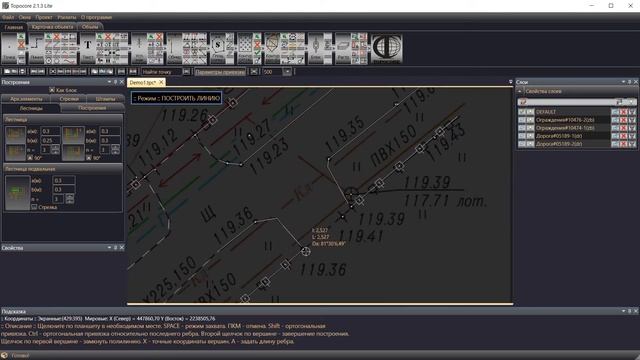Click the blue icon on DEFAULT layer row

coord(615,112)
